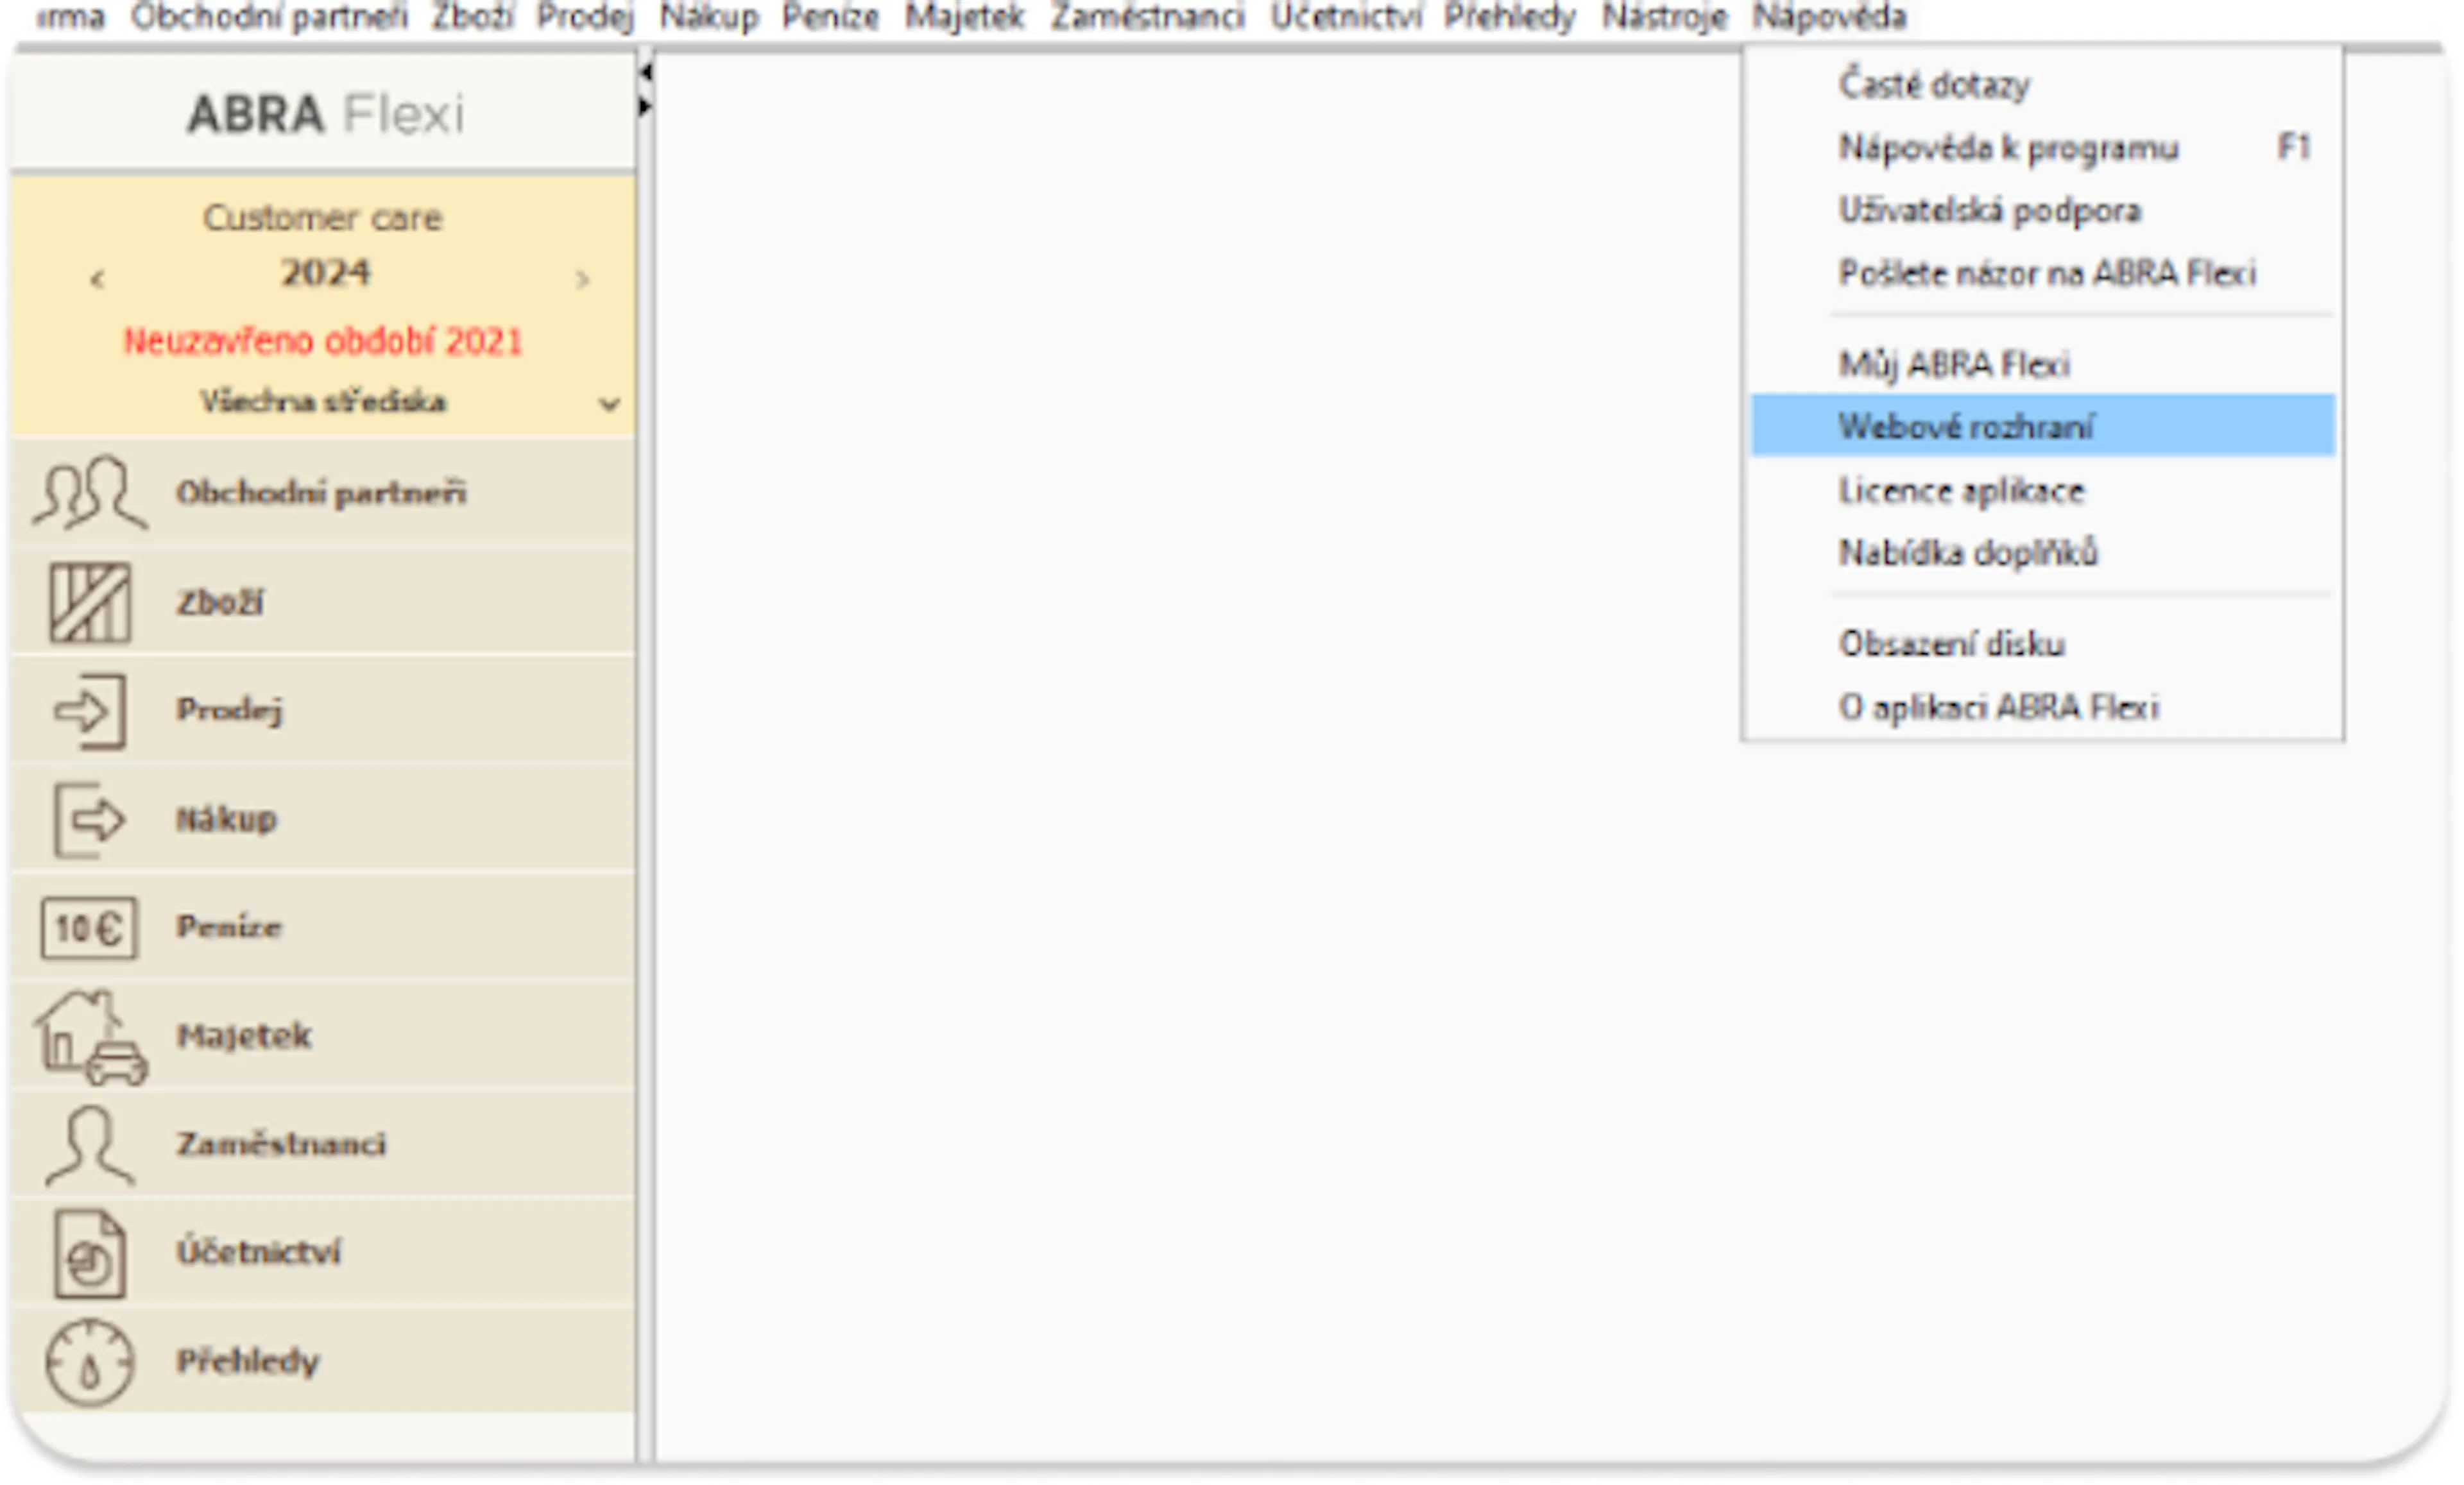Click the Účetnictví document icon
Screen dimensions: 2464x1485
90,1254
